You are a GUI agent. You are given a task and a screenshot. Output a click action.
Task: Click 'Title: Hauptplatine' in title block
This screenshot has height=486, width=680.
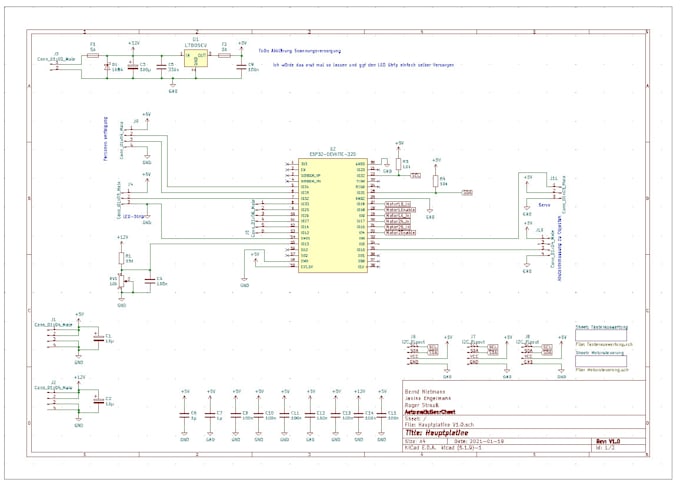click(437, 433)
